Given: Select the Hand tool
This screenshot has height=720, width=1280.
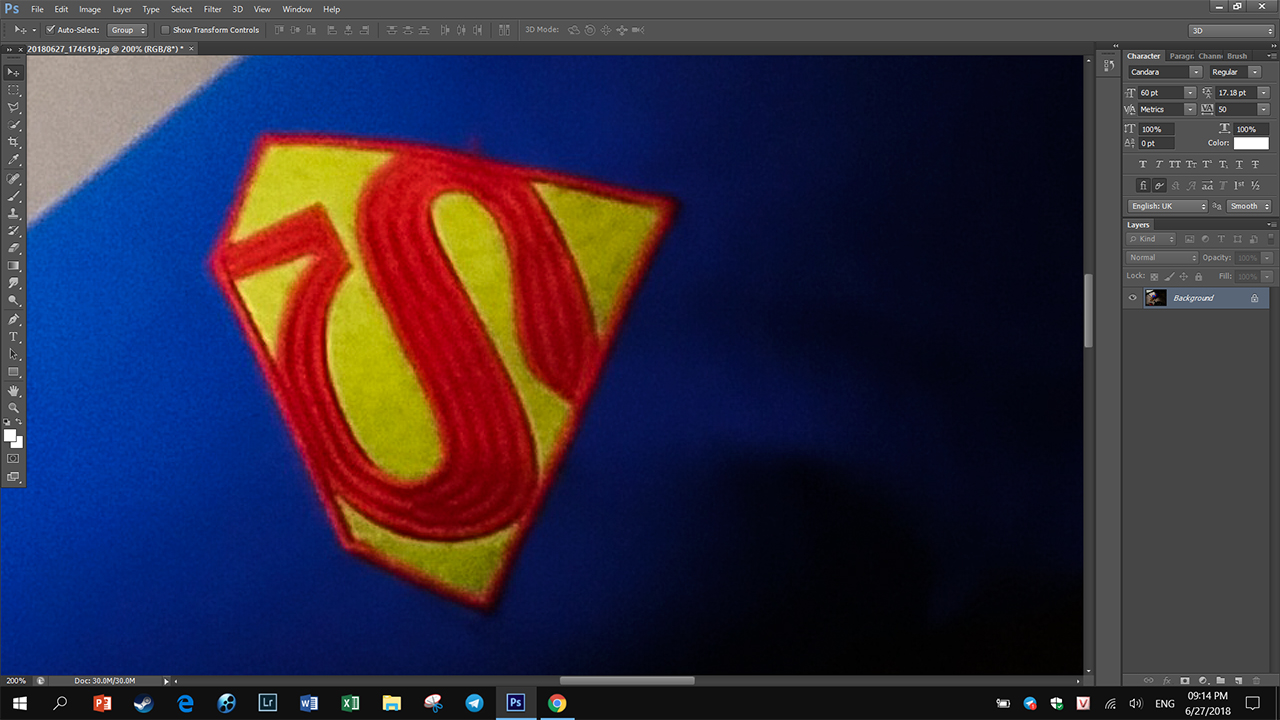Looking at the screenshot, I should tap(14, 390).
